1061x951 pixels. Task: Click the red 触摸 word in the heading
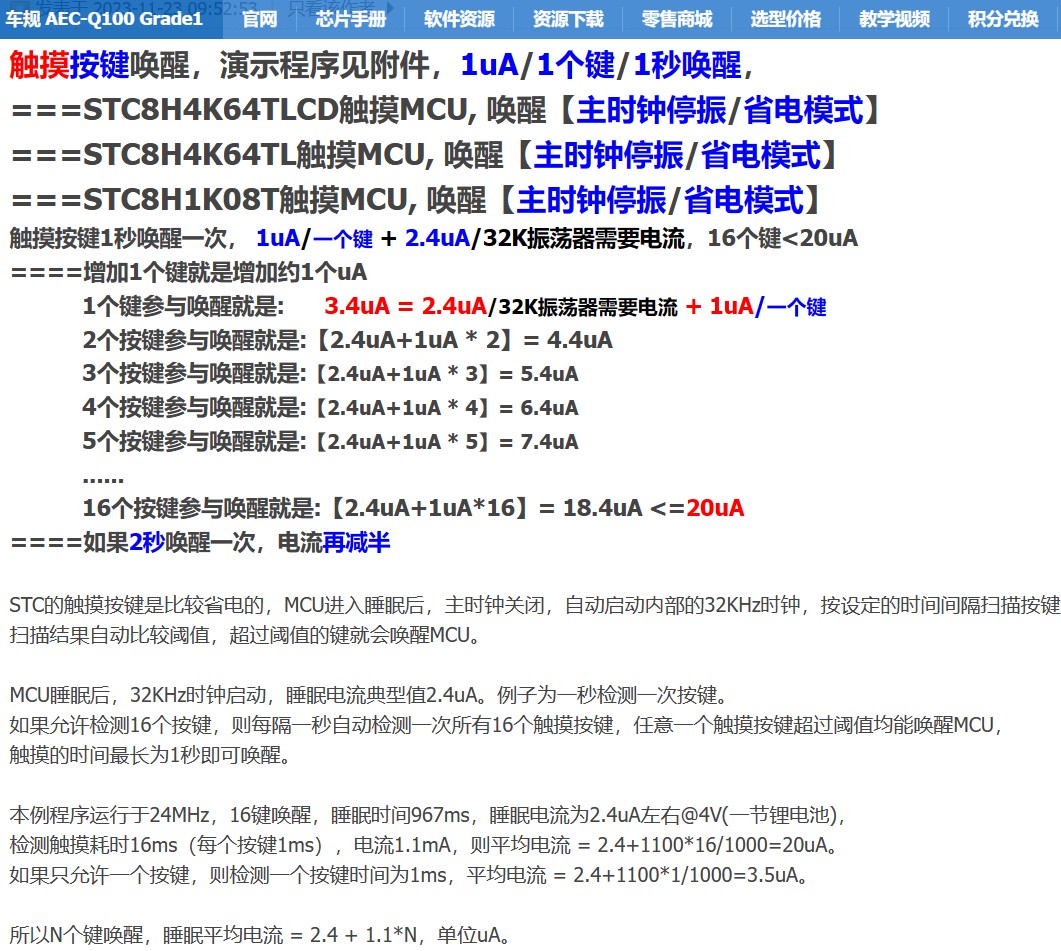pyautogui.click(x=39, y=65)
